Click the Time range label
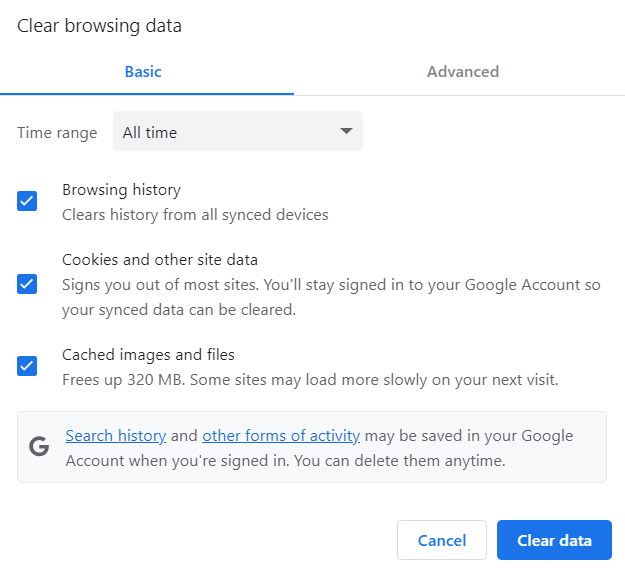The image size is (625, 575). tap(57, 133)
